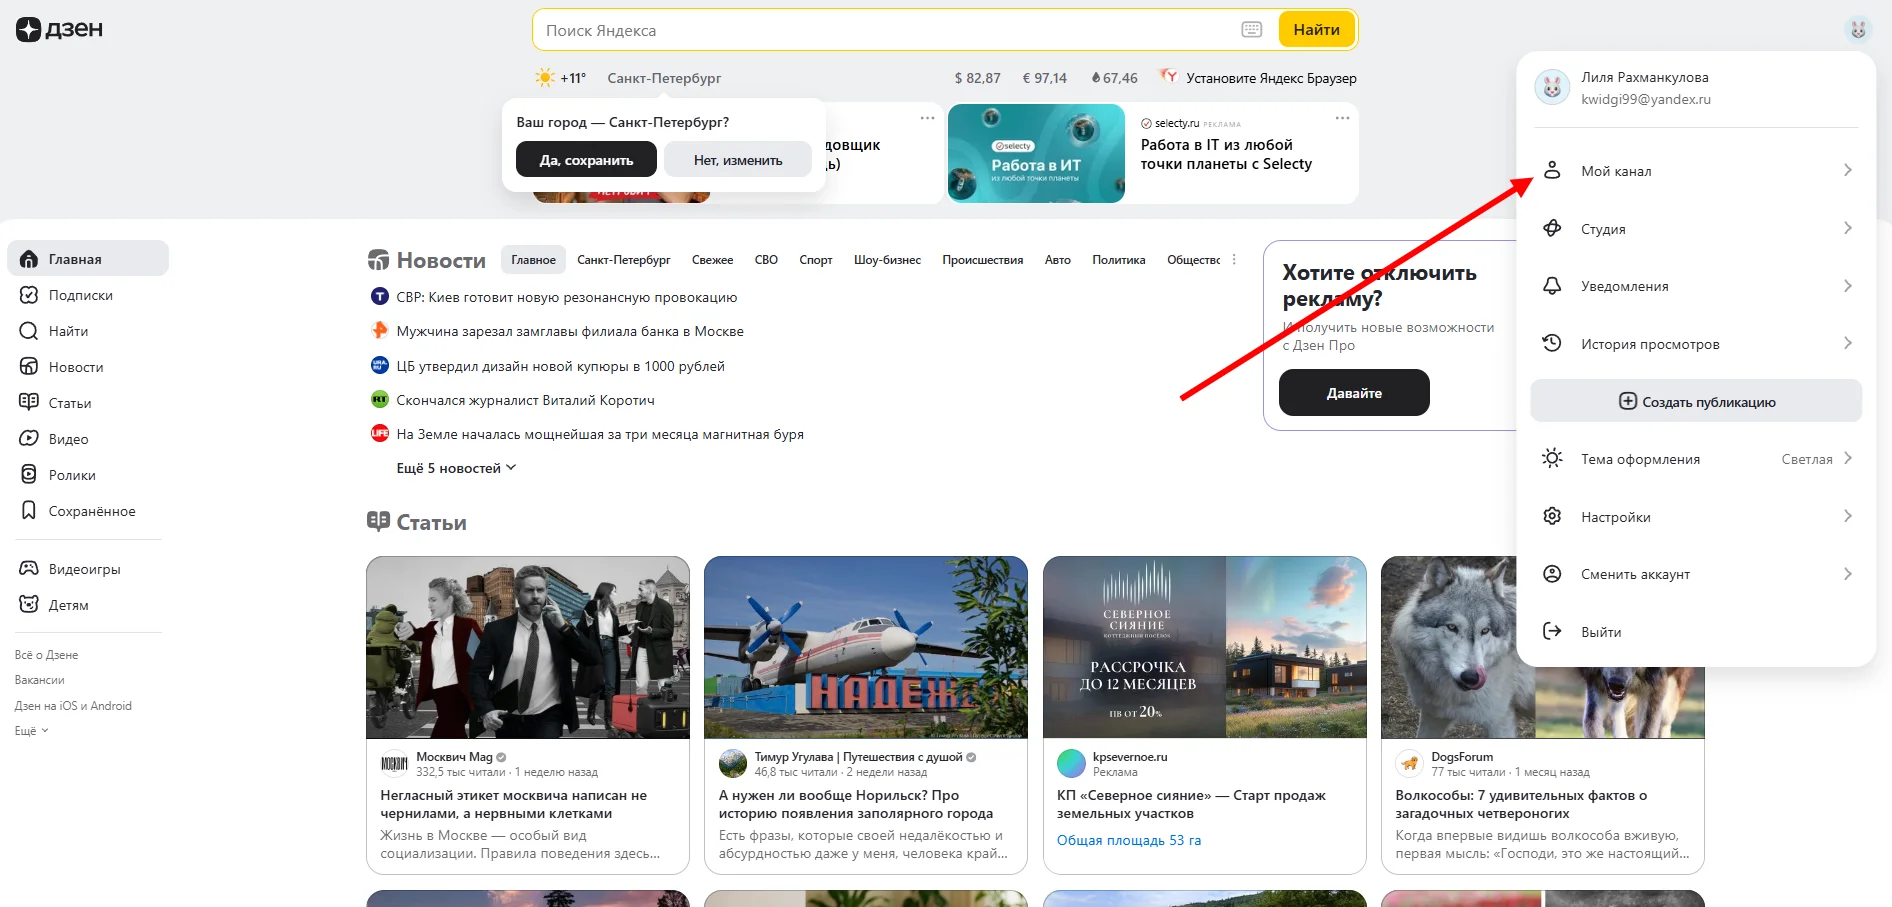
Task: Expand Уведомления chevron arrow
Action: pos(1848,286)
